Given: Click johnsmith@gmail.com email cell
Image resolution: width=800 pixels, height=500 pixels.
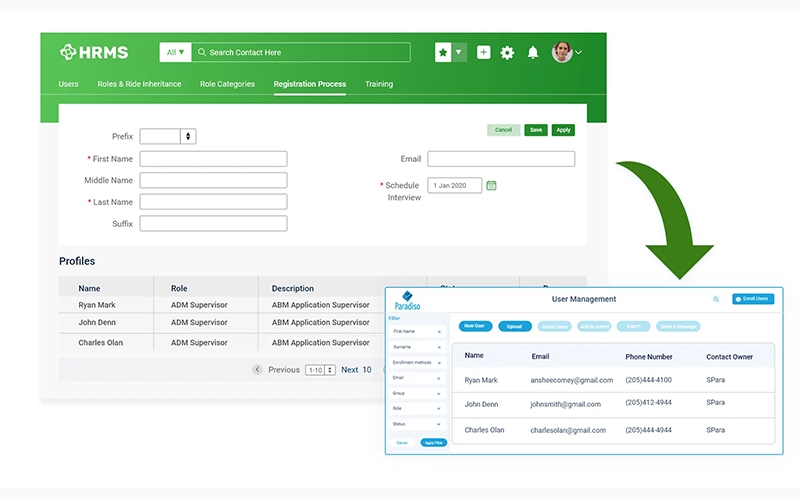Looking at the screenshot, I should click(565, 404).
